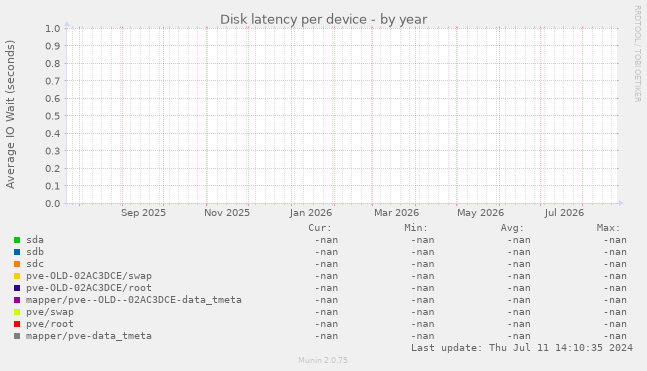The image size is (647, 371).
Task: Click the Avg: column header
Action: pos(512,228)
